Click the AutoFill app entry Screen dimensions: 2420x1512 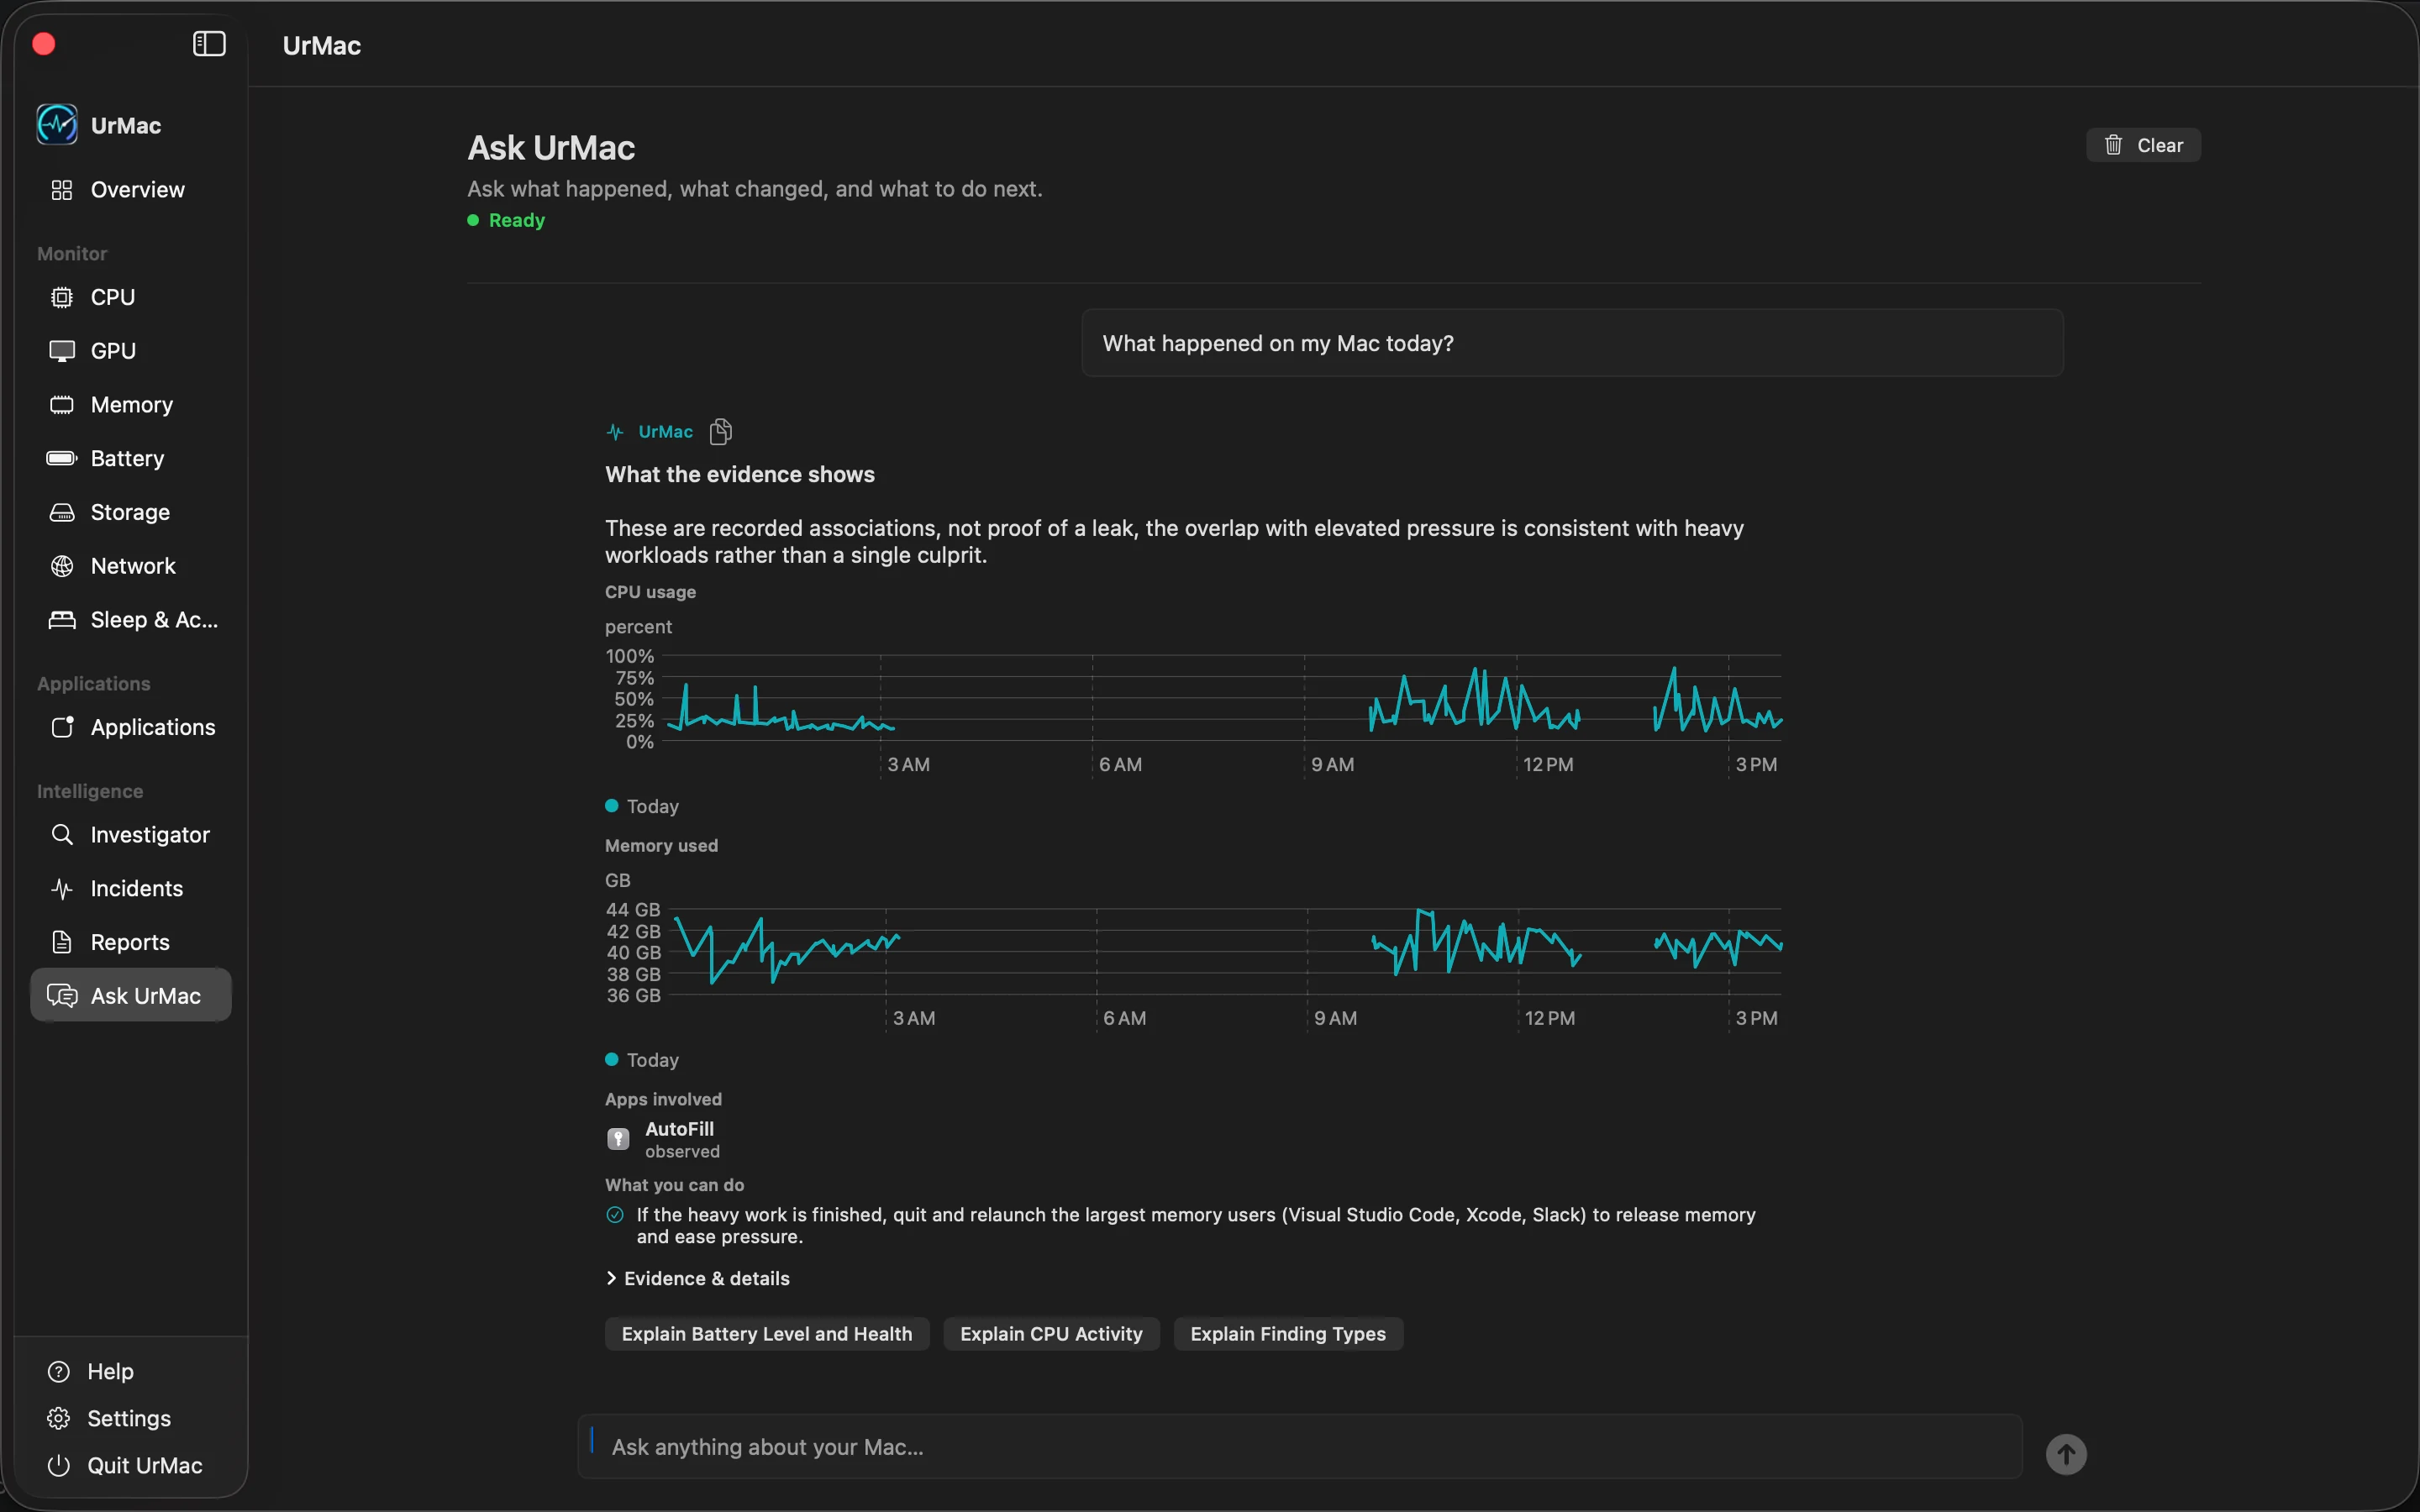tap(664, 1139)
